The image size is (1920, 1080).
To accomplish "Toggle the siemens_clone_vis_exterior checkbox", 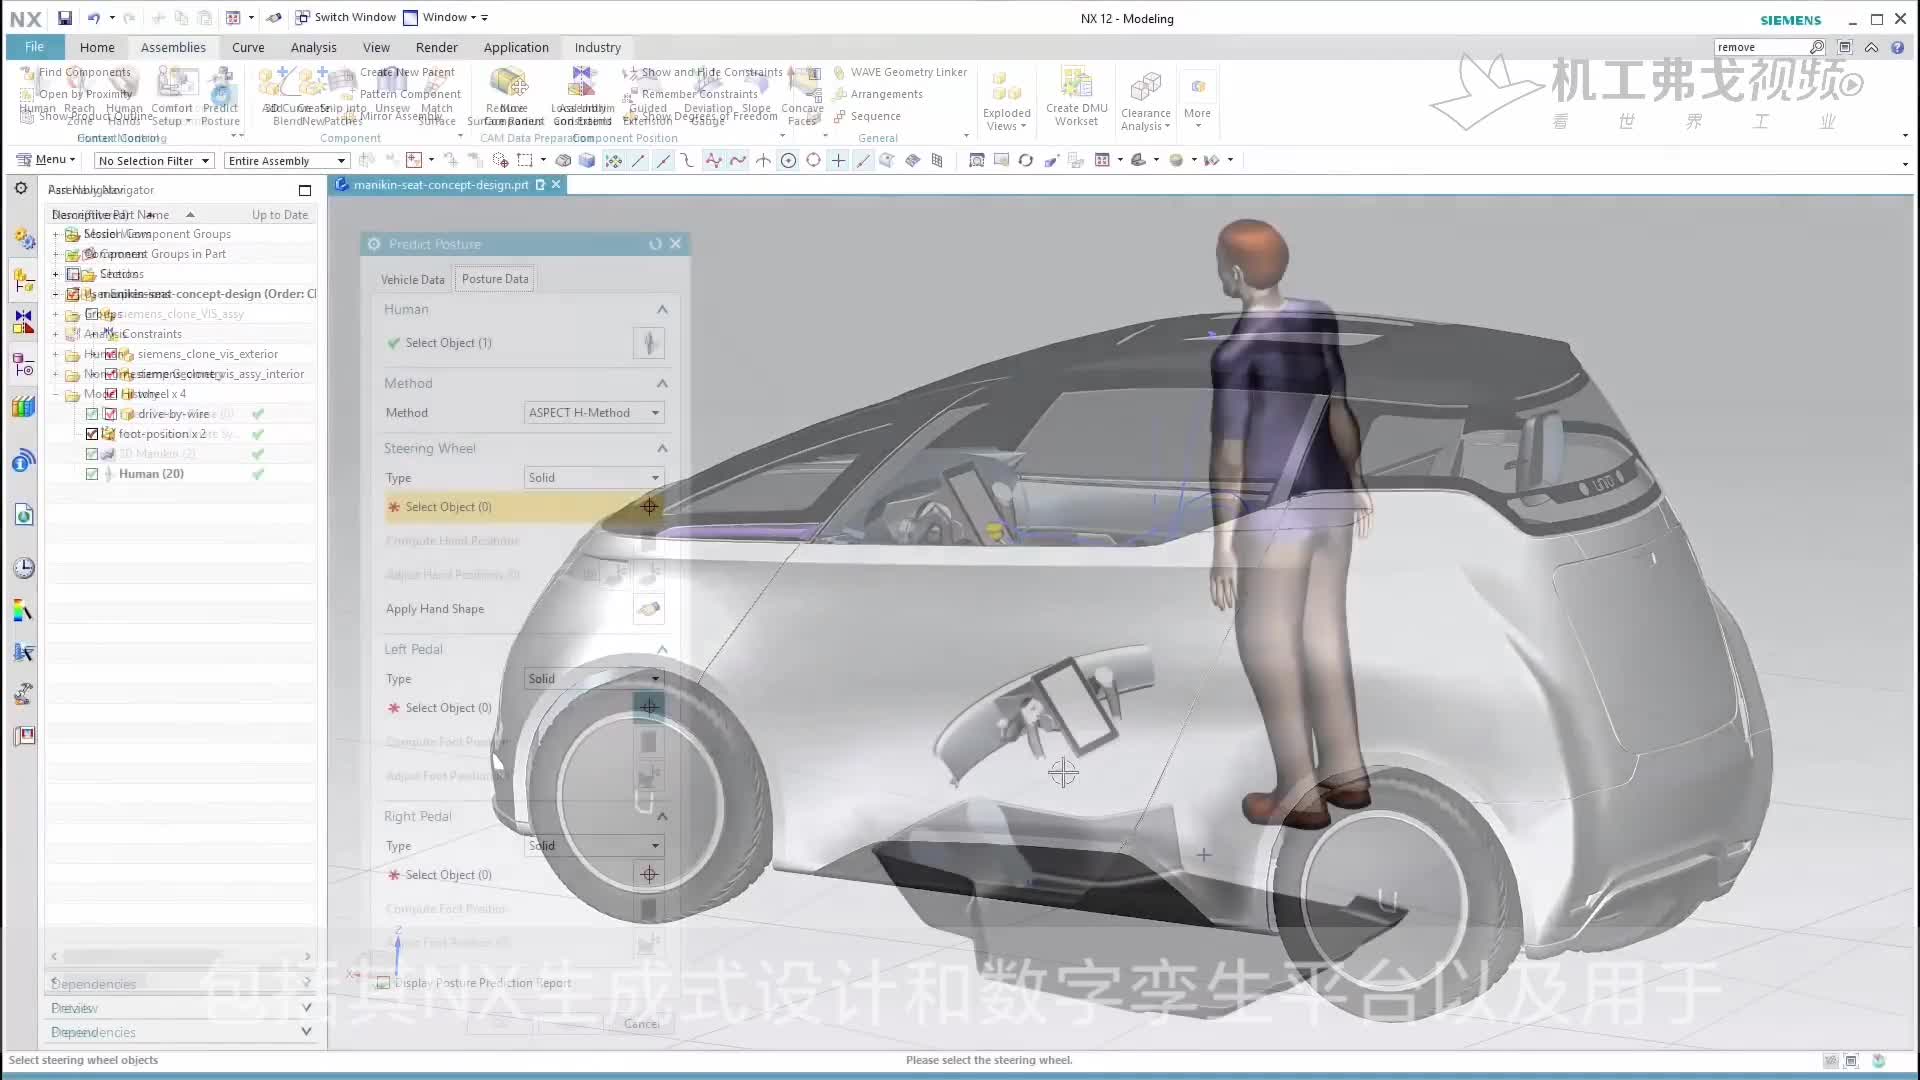I will [x=111, y=354].
